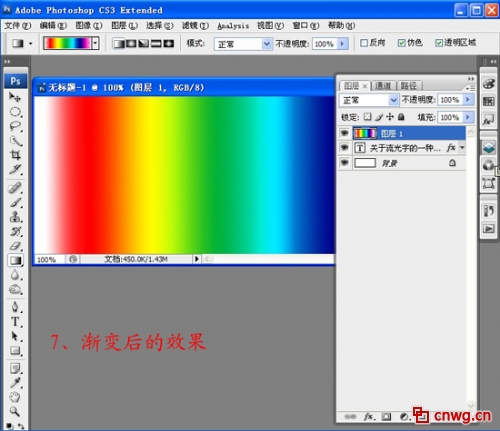
Task: Click the add layer mask button
Action: [x=386, y=417]
